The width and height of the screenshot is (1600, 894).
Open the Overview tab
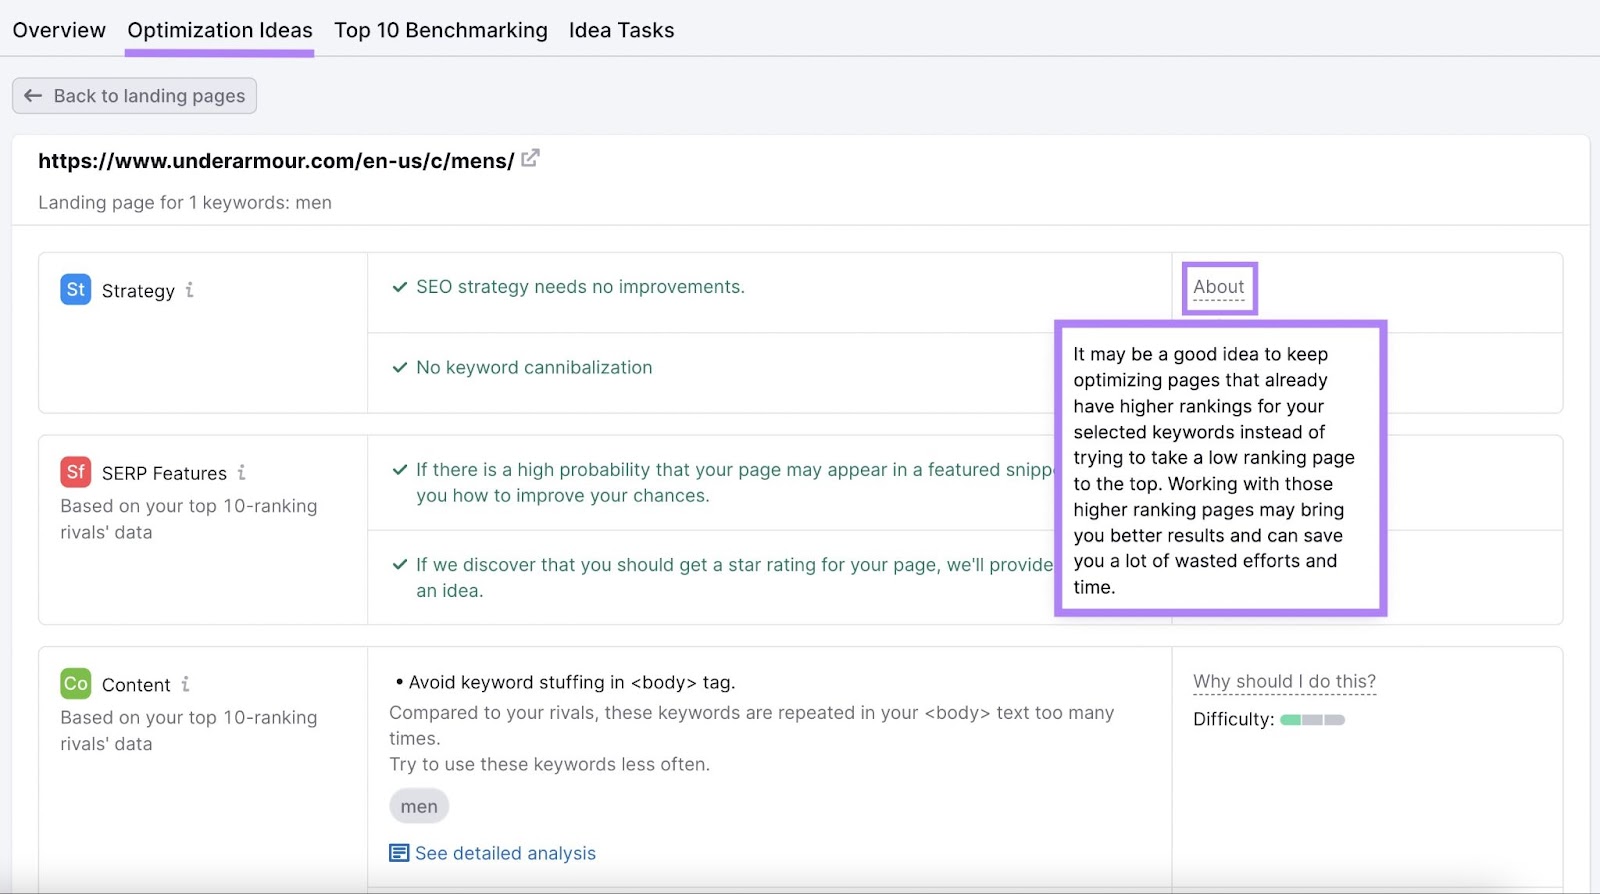click(x=59, y=30)
